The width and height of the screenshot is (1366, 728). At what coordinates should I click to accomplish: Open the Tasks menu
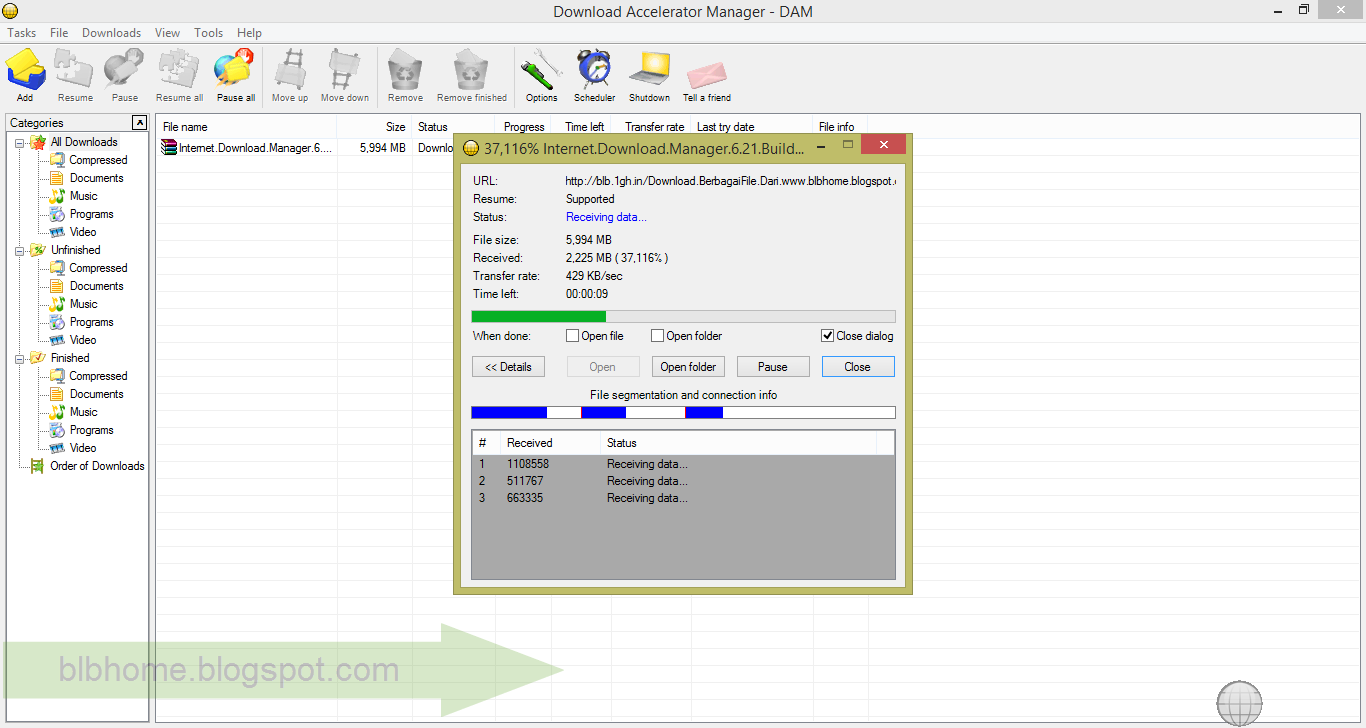(x=22, y=33)
